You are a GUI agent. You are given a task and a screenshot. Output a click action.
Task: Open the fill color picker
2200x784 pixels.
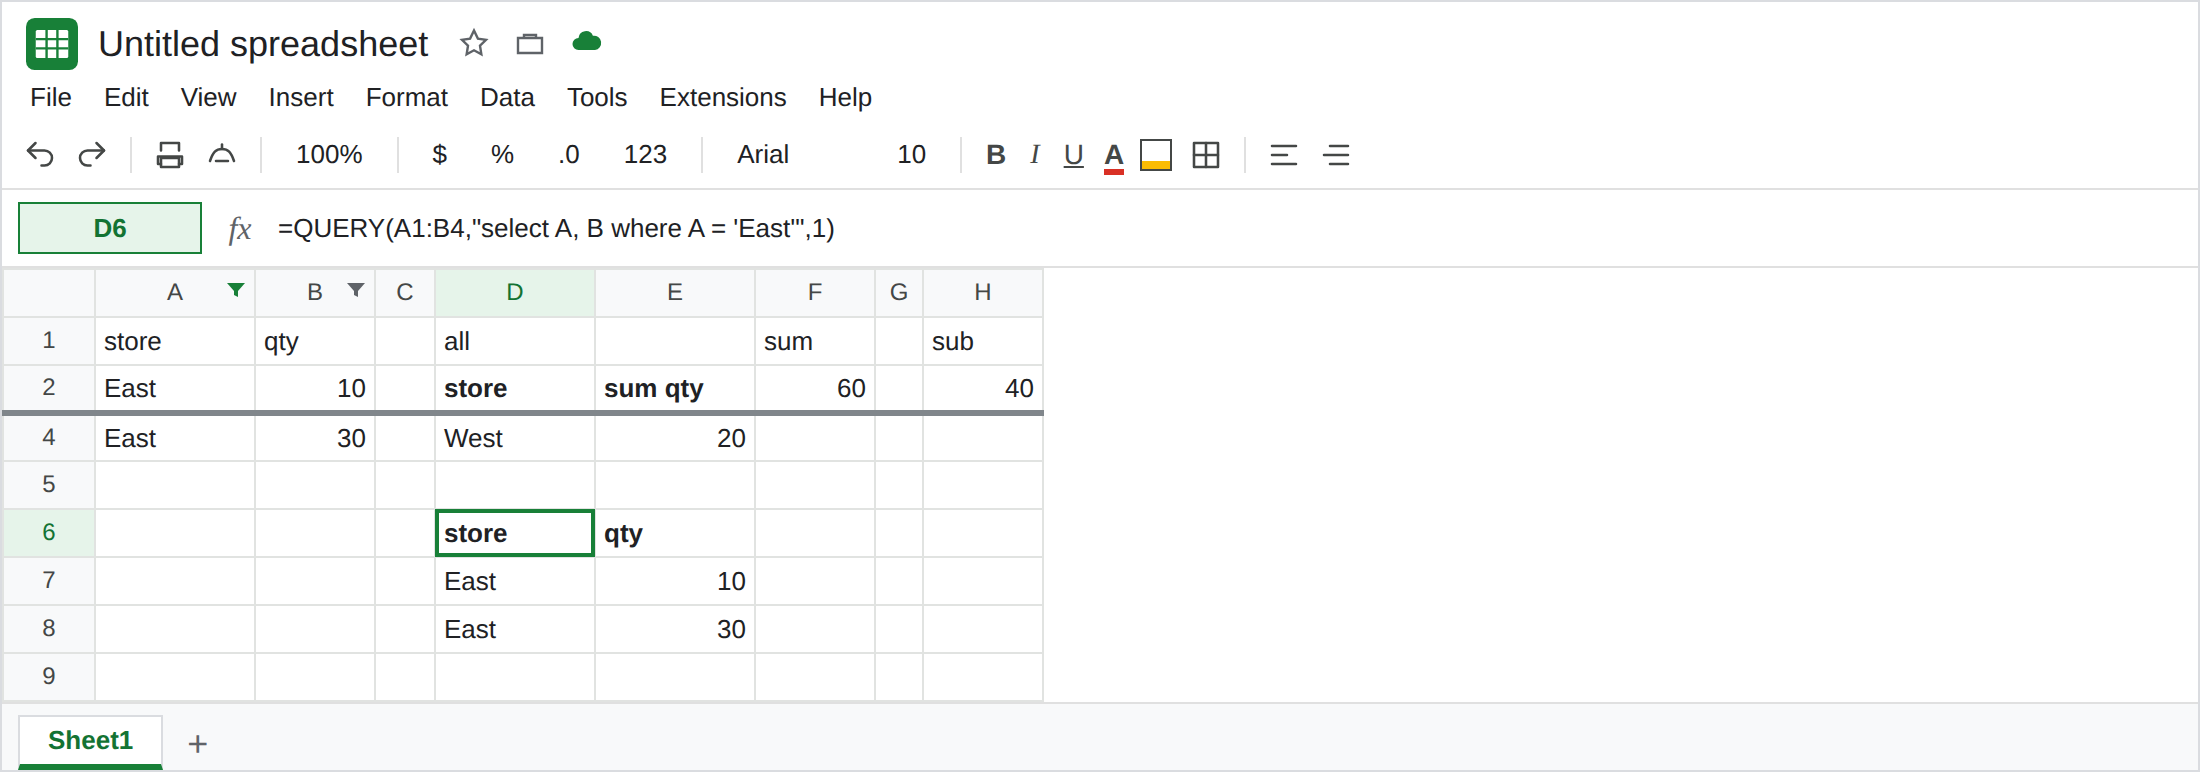pos(1156,156)
